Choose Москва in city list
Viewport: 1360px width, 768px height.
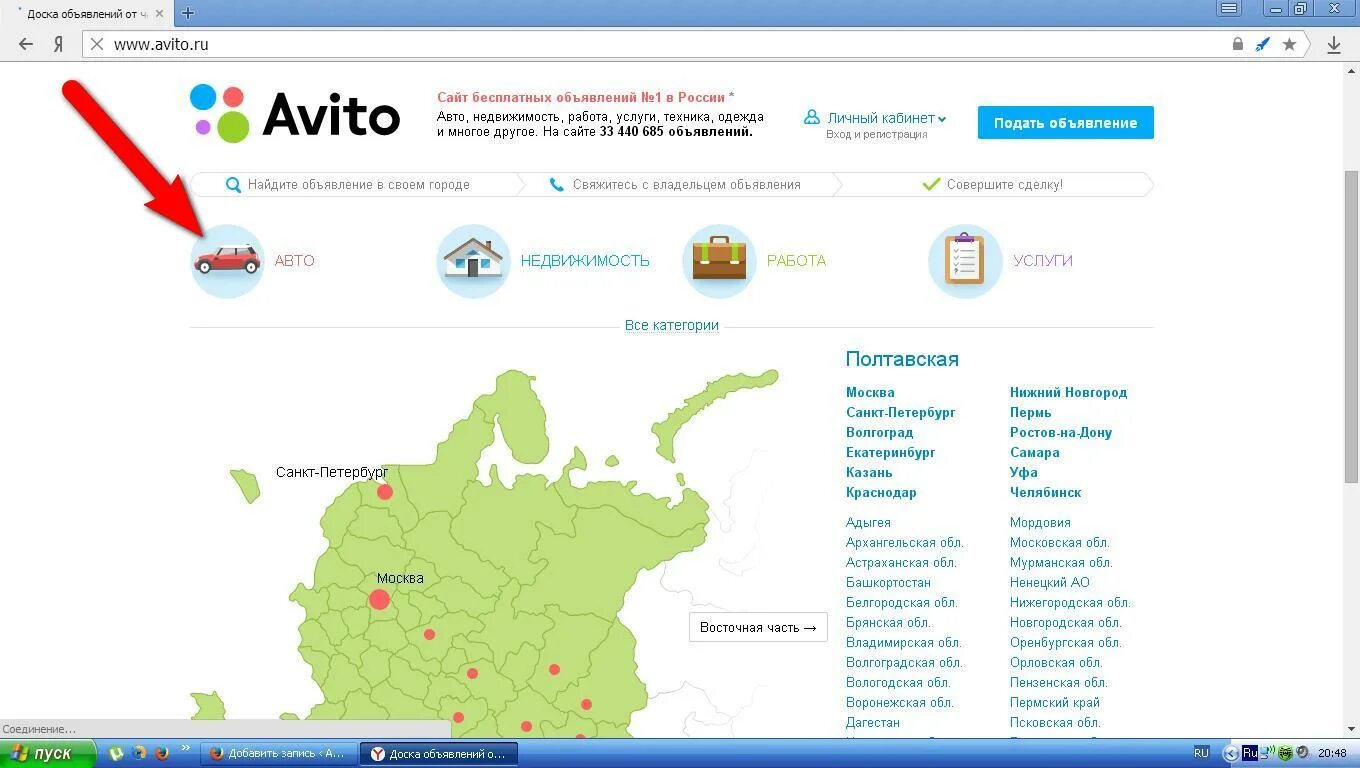(870, 393)
